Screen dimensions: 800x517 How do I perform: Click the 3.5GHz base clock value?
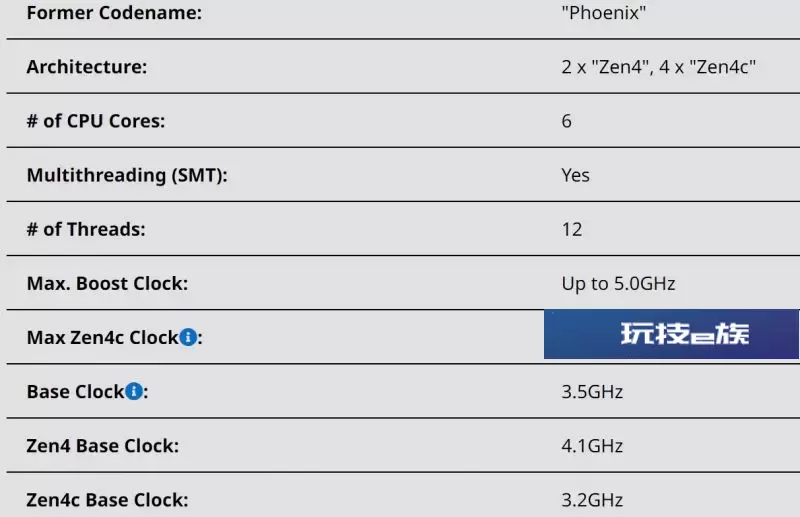(x=592, y=391)
